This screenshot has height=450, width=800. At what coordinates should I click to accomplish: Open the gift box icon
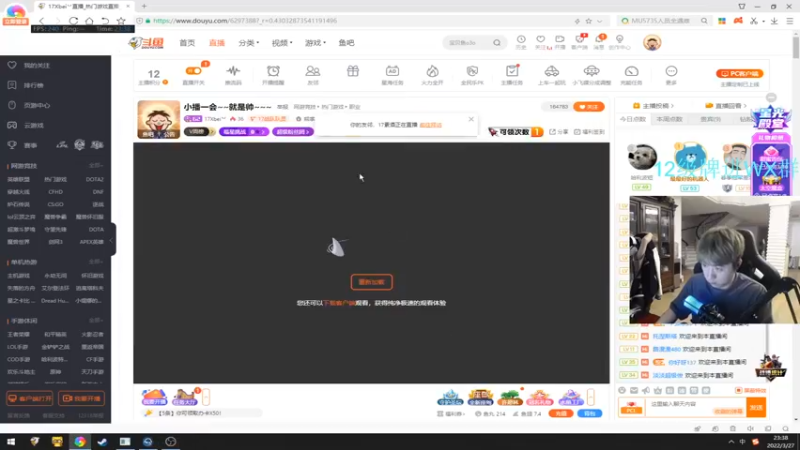[x=353, y=72]
